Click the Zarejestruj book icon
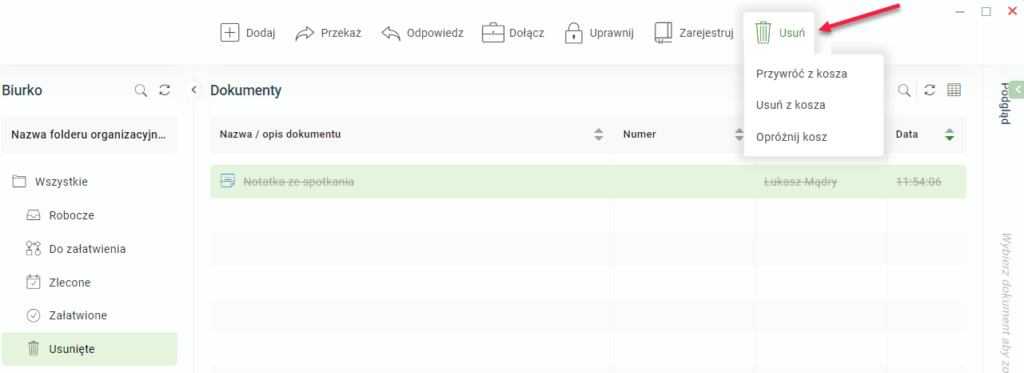1024x373 pixels. click(664, 33)
